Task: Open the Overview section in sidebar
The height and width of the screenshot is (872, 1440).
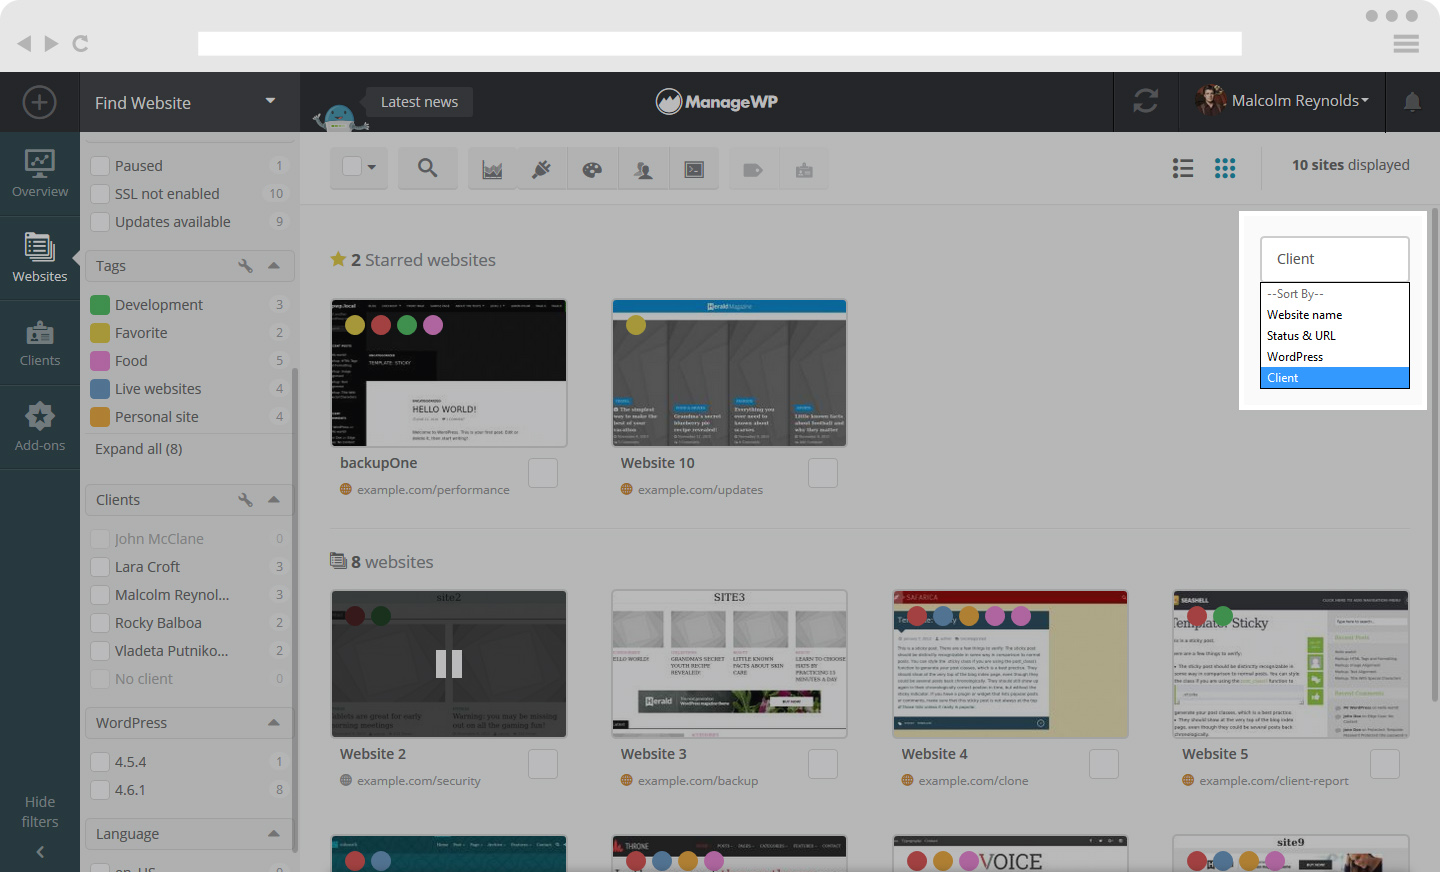Action: 40,174
